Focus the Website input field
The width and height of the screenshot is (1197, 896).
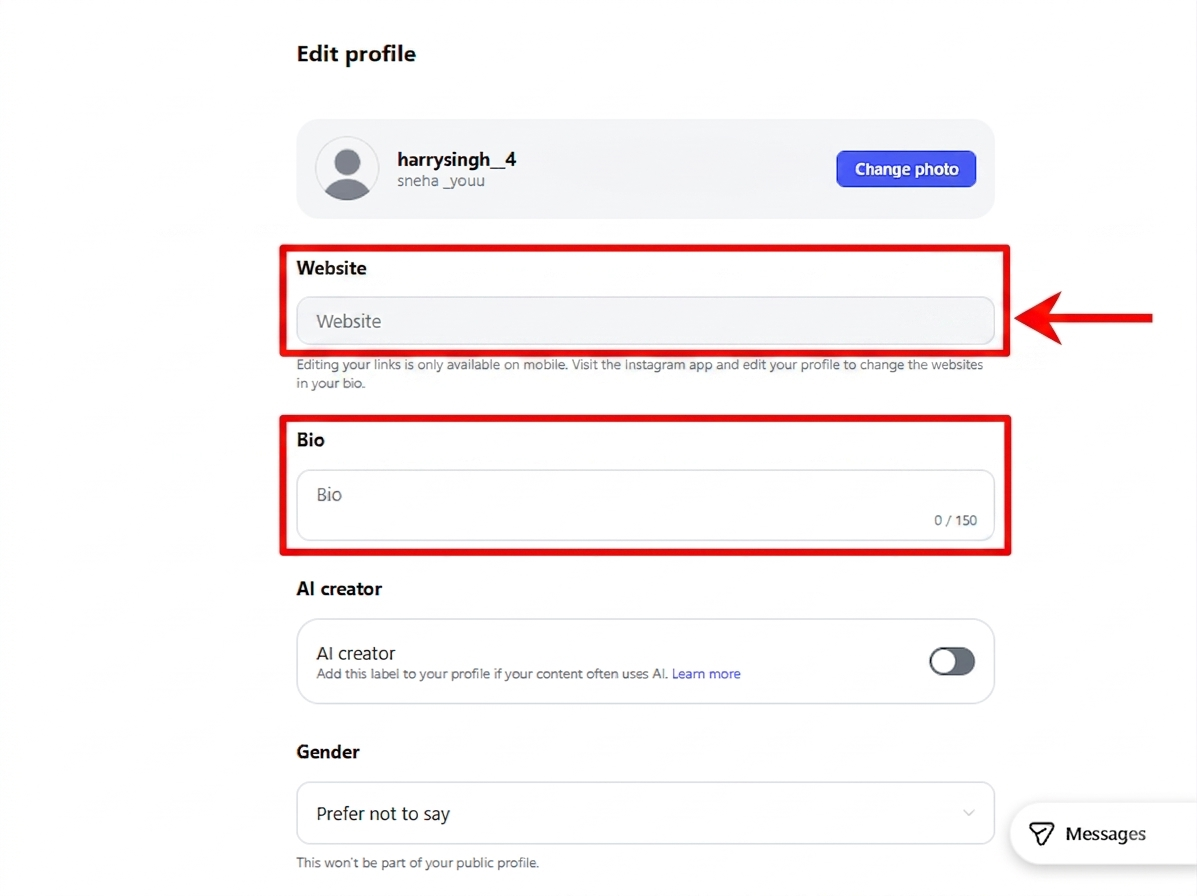(x=645, y=321)
